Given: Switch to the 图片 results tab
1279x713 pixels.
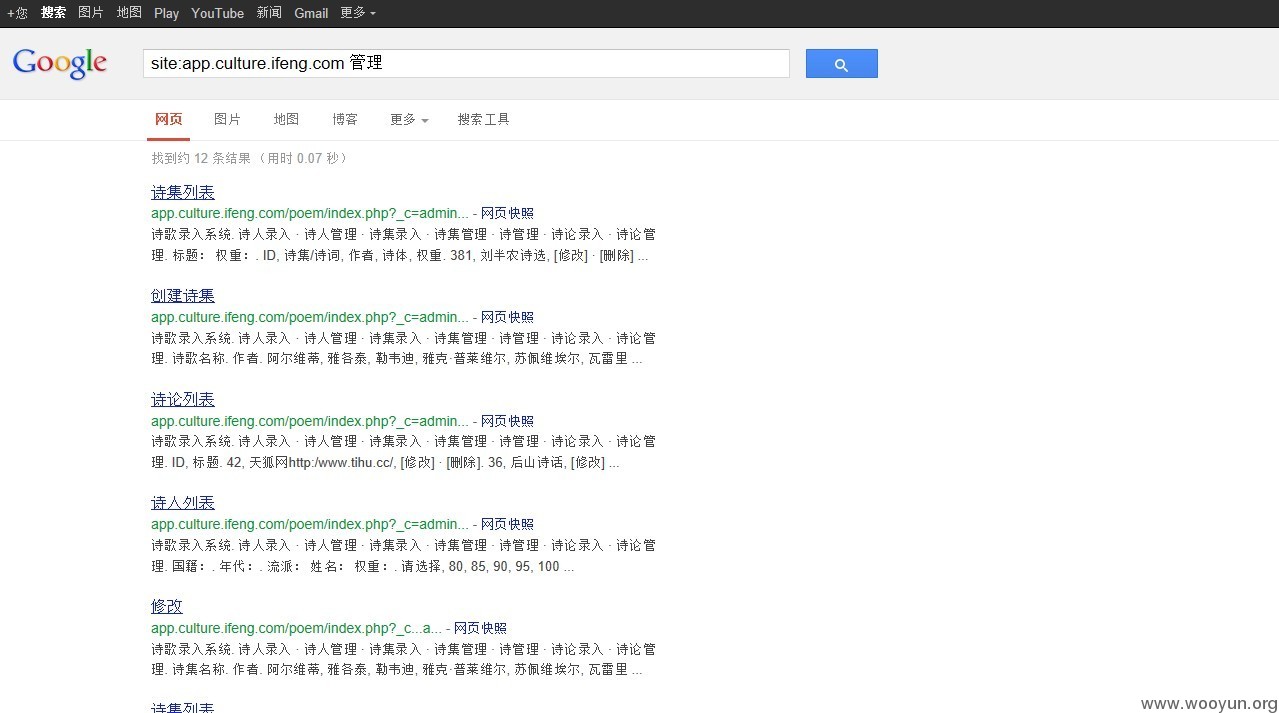Looking at the screenshot, I should [x=227, y=119].
